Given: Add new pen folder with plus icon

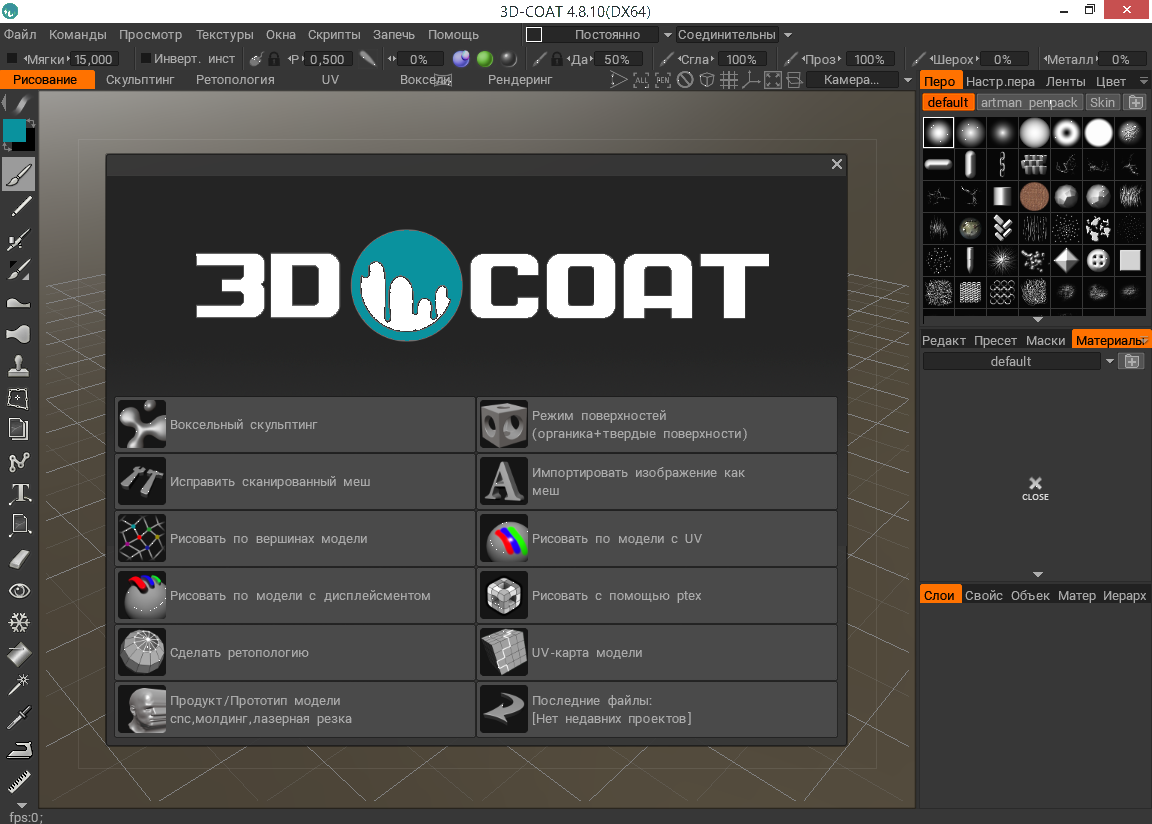Looking at the screenshot, I should click(1136, 102).
